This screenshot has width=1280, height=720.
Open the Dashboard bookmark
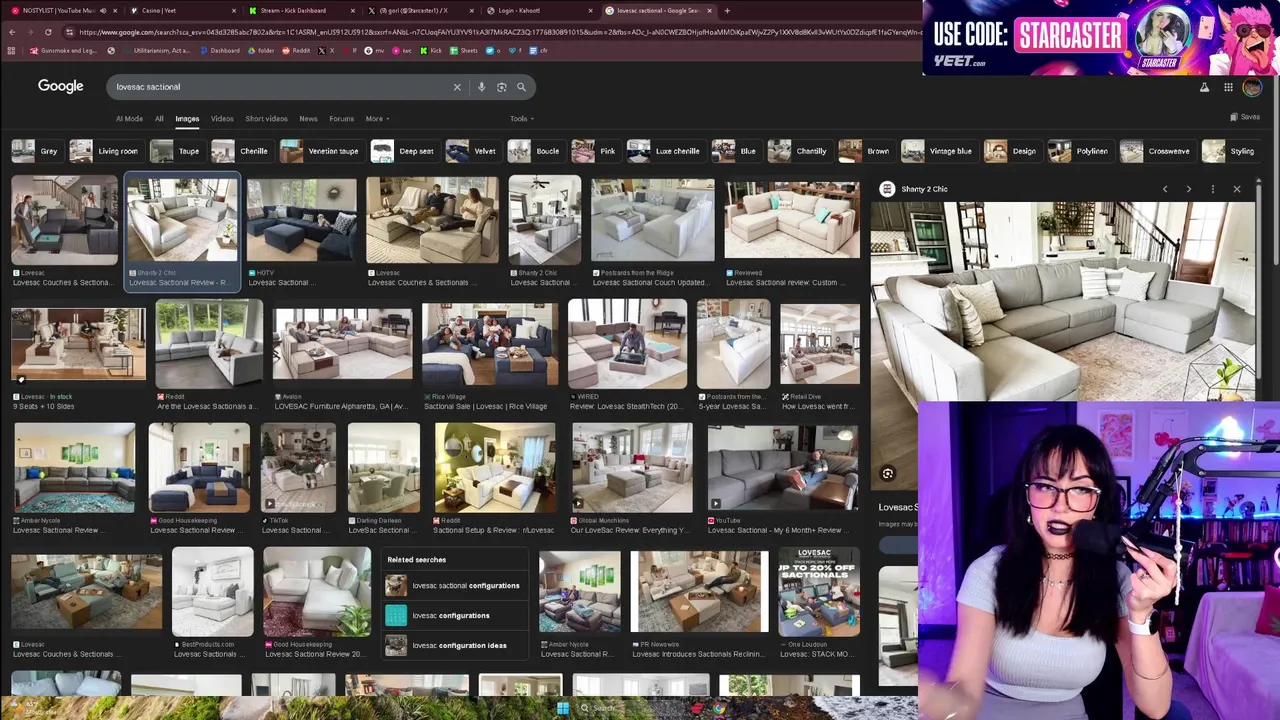point(219,50)
